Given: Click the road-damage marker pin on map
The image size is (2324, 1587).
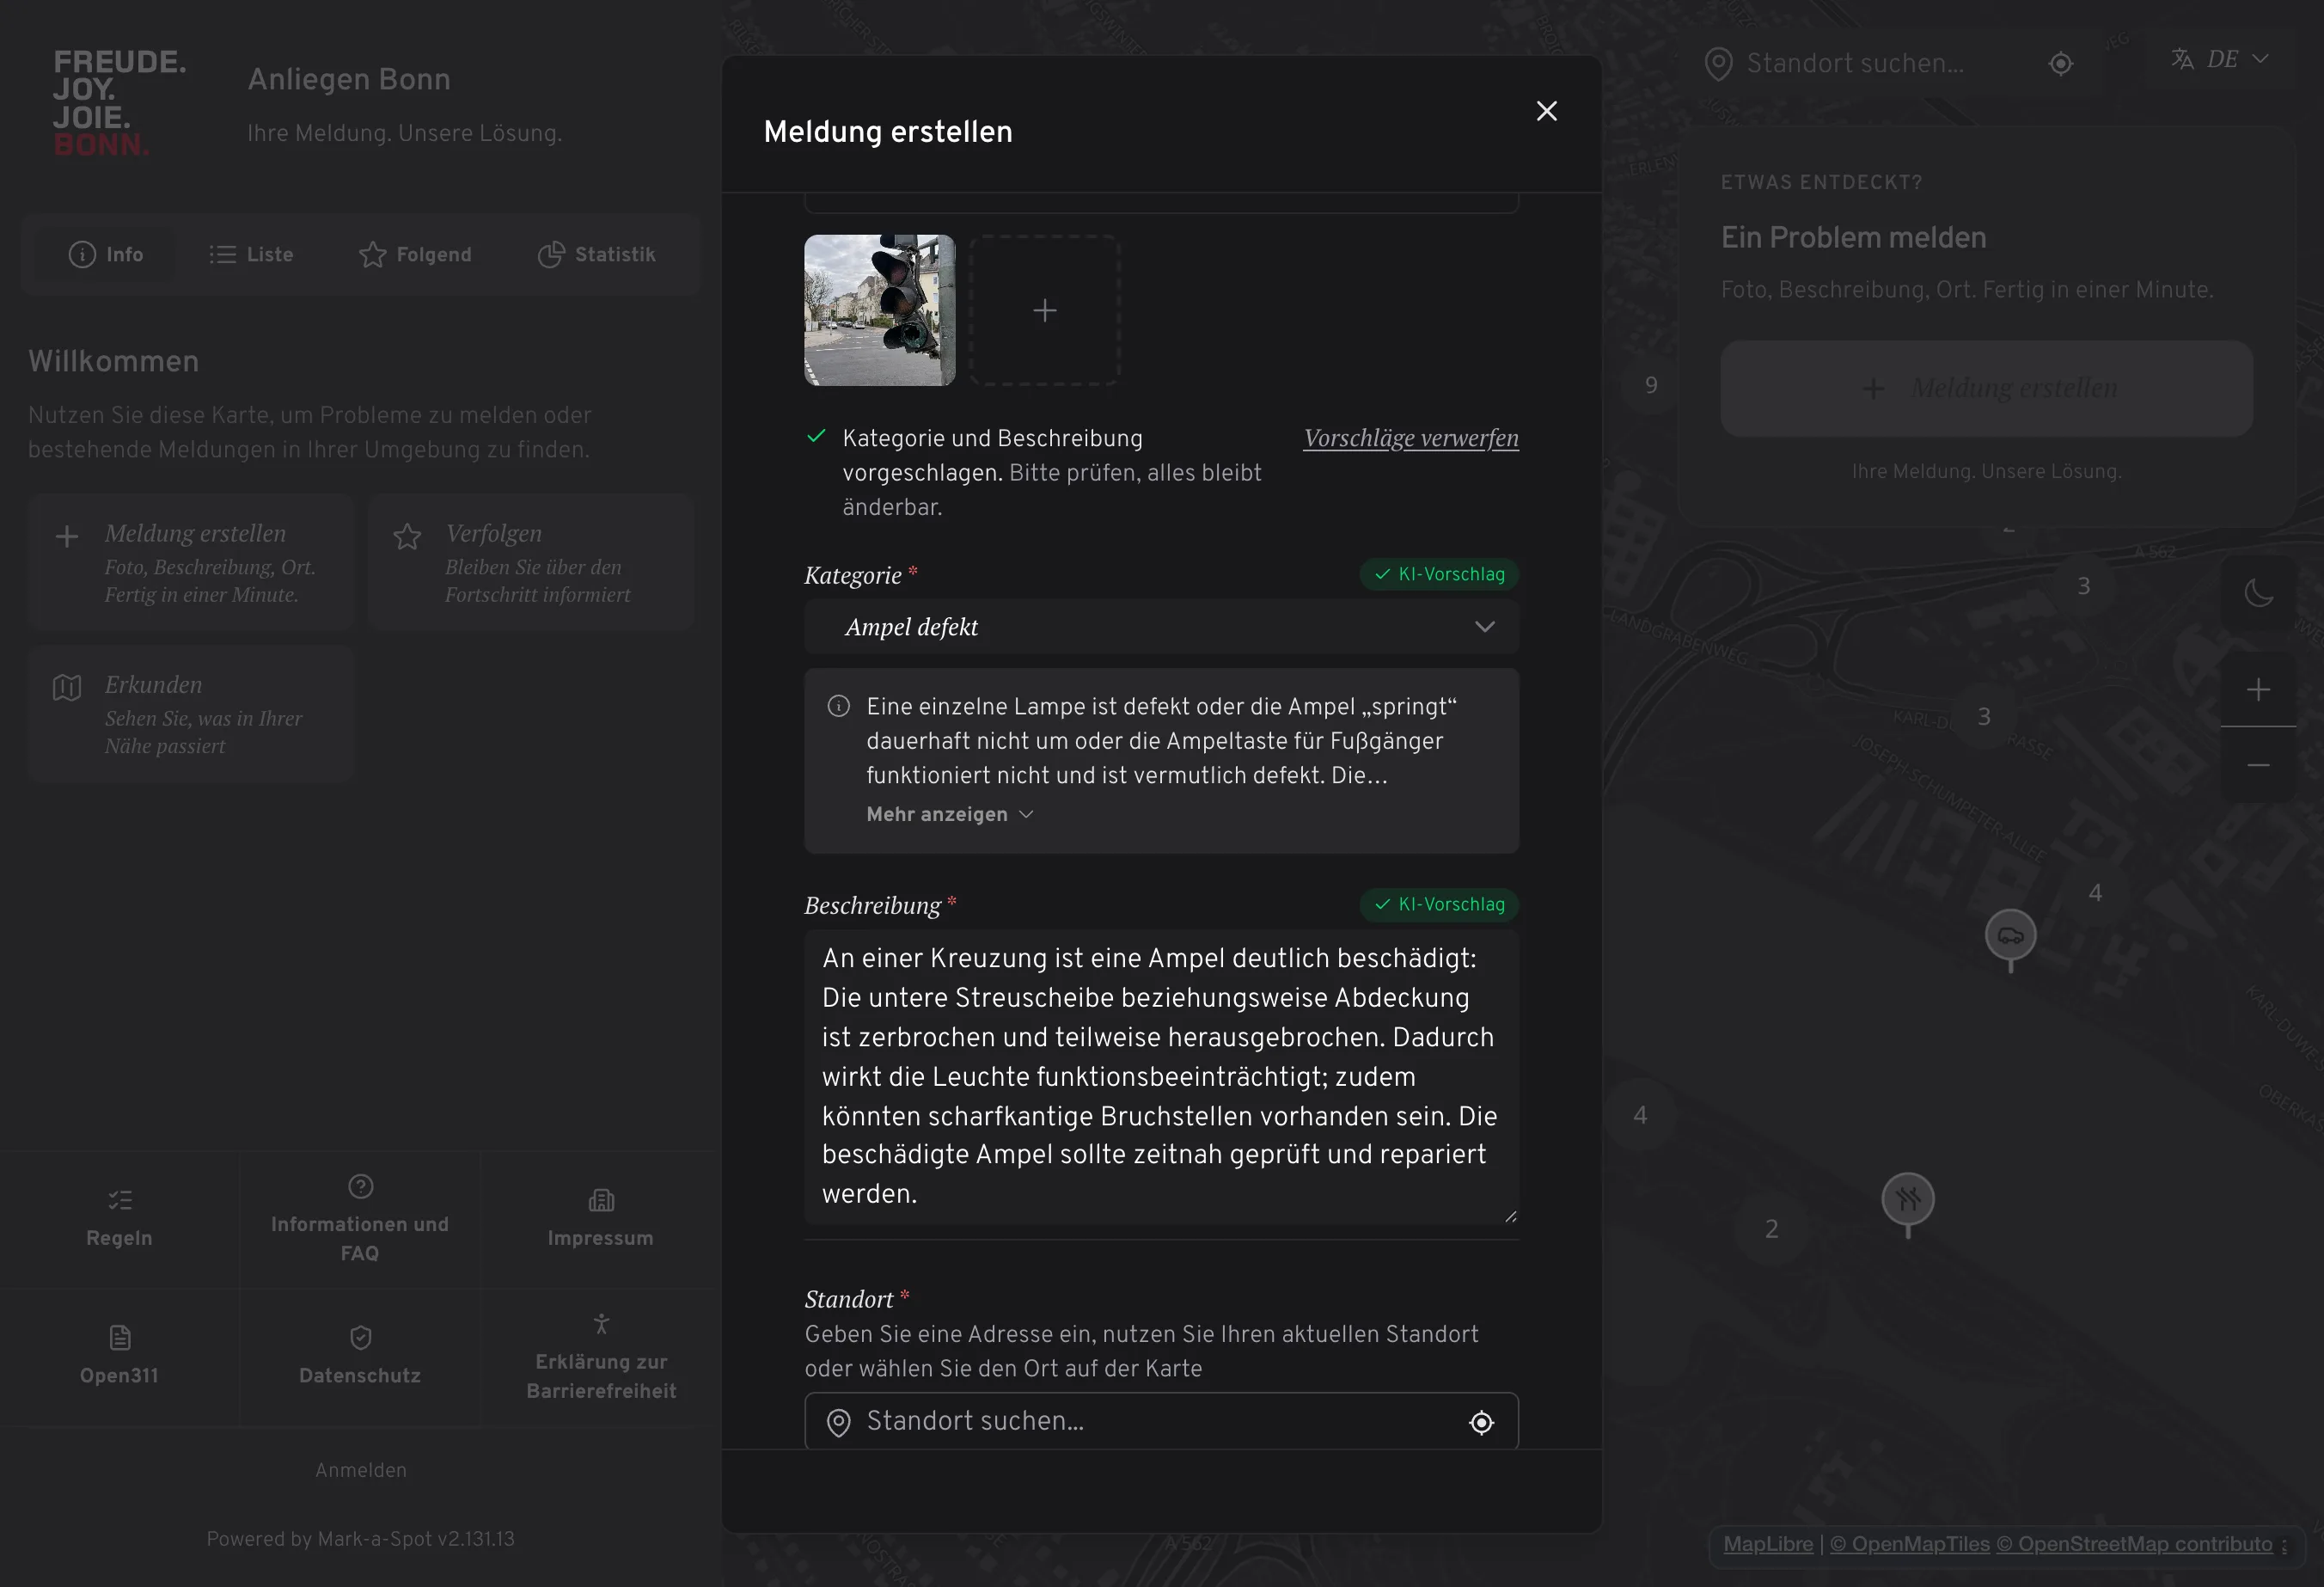Looking at the screenshot, I should tap(1907, 1202).
